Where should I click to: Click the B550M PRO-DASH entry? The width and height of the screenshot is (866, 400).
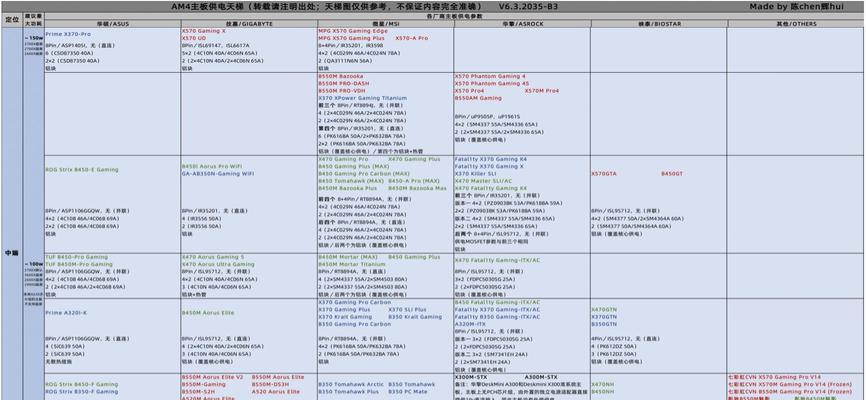pyautogui.click(x=344, y=83)
